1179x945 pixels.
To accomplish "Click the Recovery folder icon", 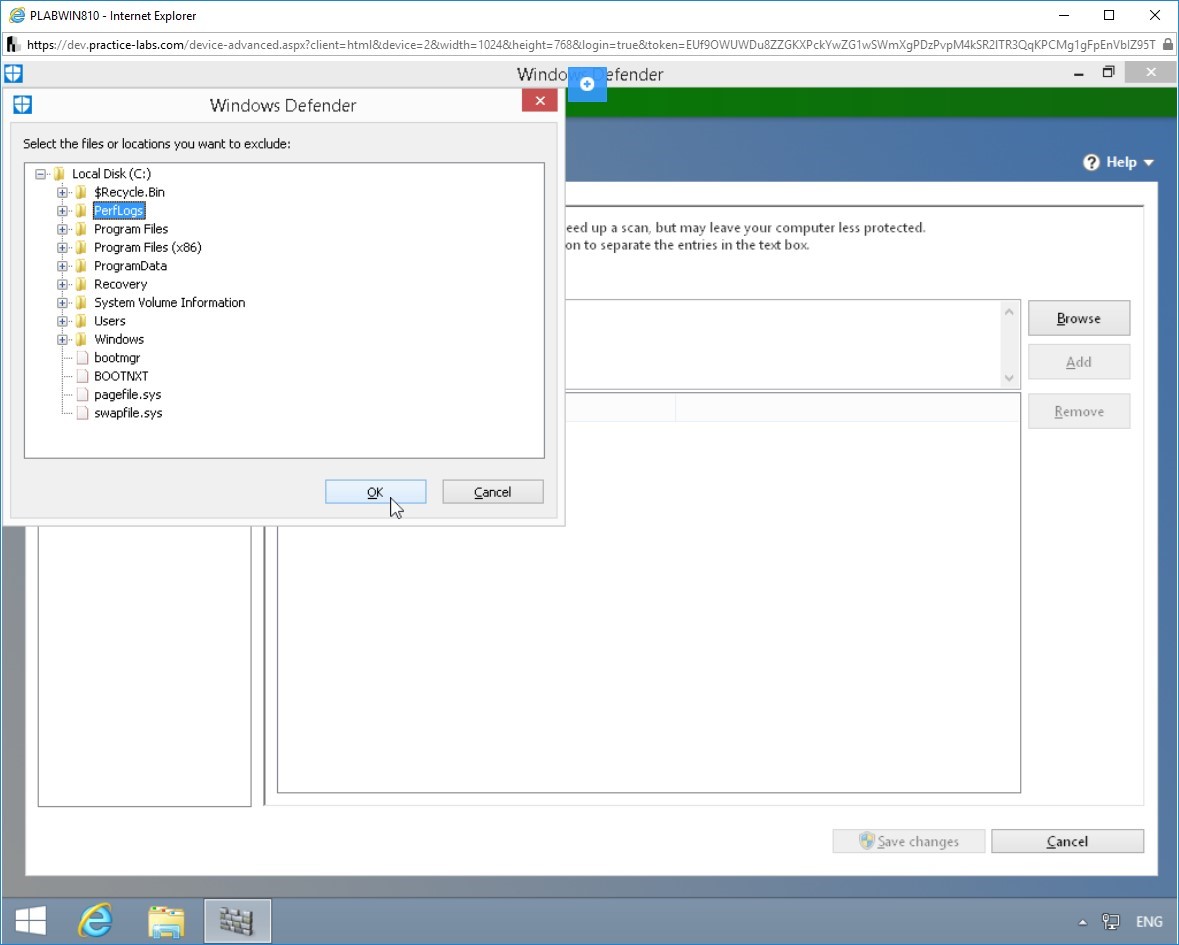I will (81, 284).
